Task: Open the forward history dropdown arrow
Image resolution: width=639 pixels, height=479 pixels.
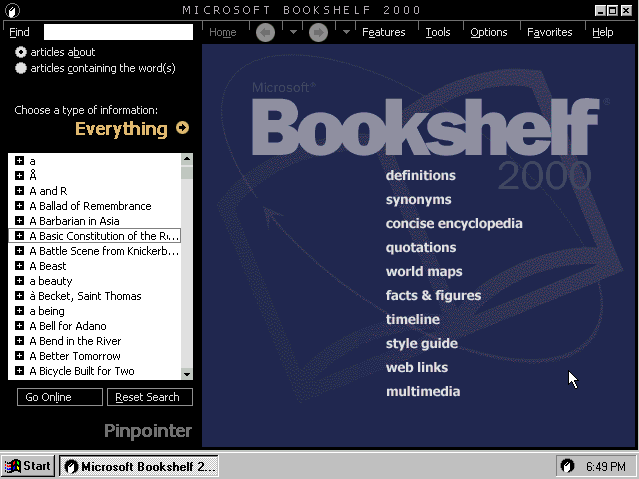Action: 345,32
